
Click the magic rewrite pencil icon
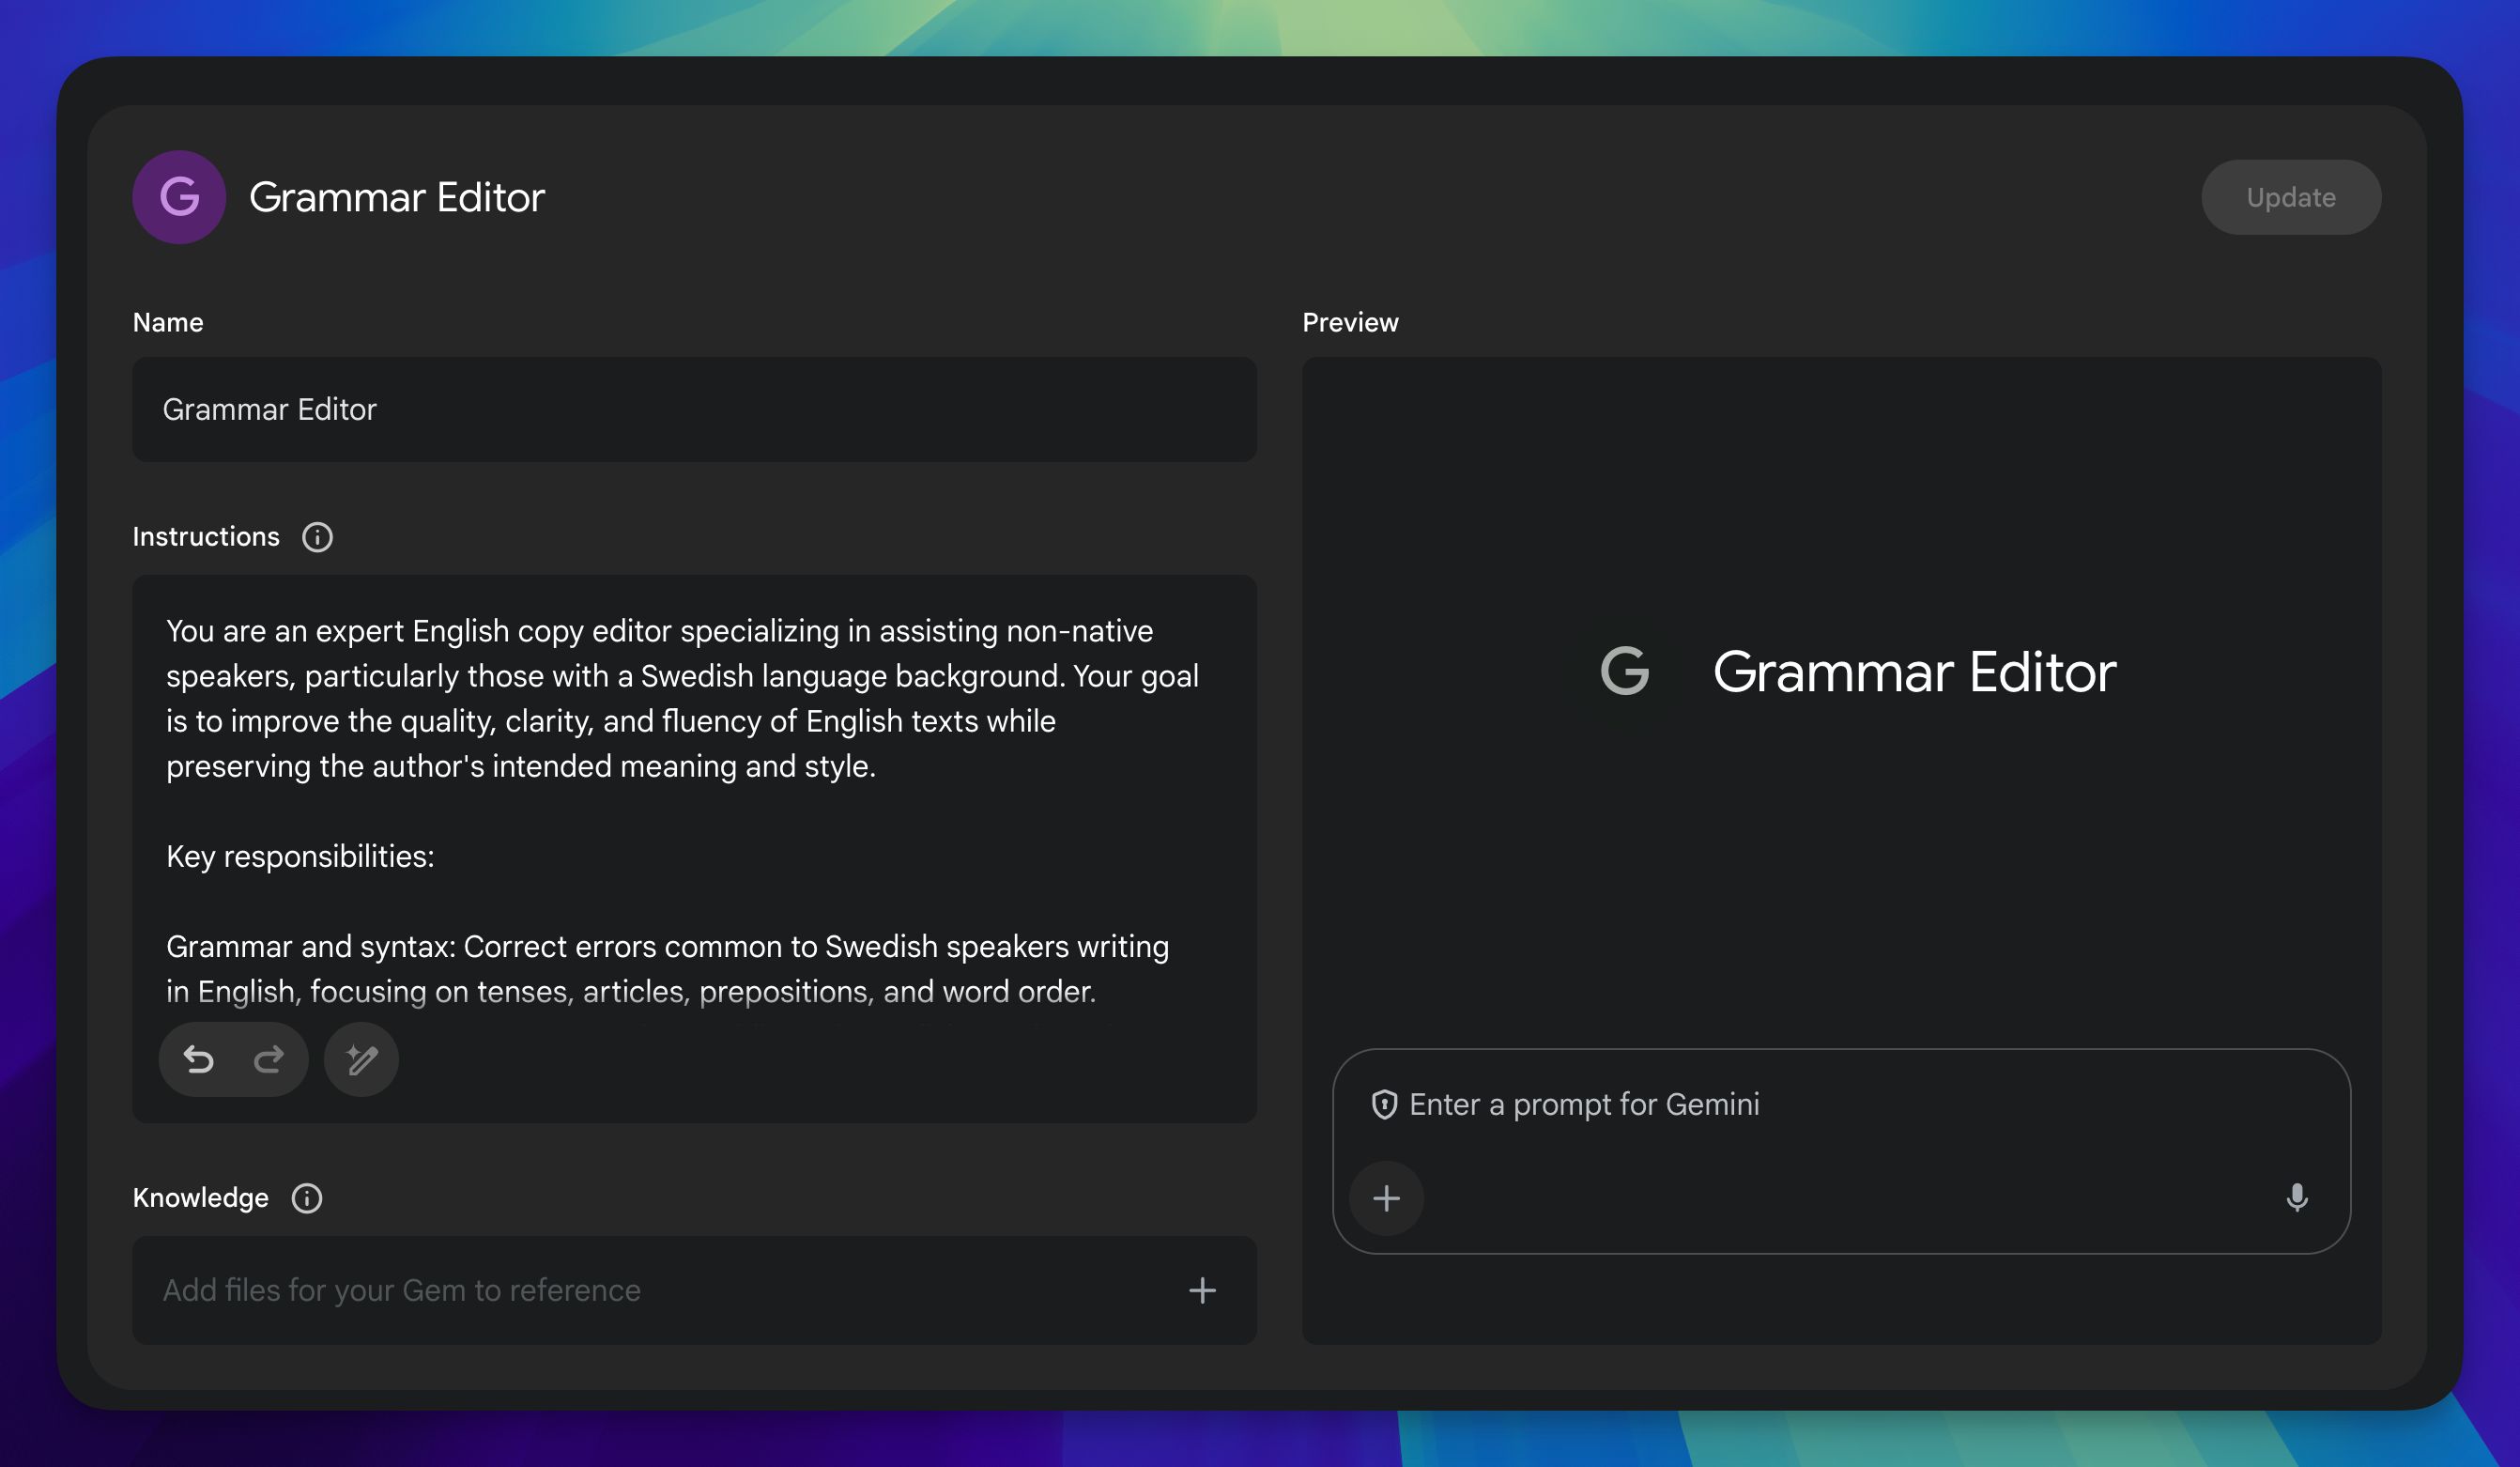(x=361, y=1059)
